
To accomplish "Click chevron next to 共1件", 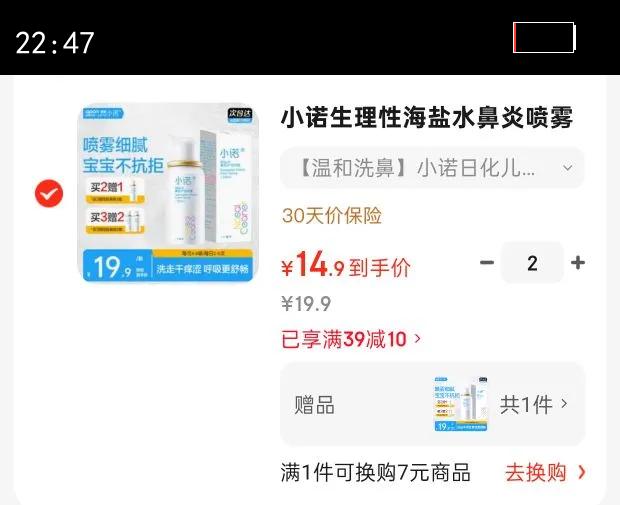I will point(564,404).
